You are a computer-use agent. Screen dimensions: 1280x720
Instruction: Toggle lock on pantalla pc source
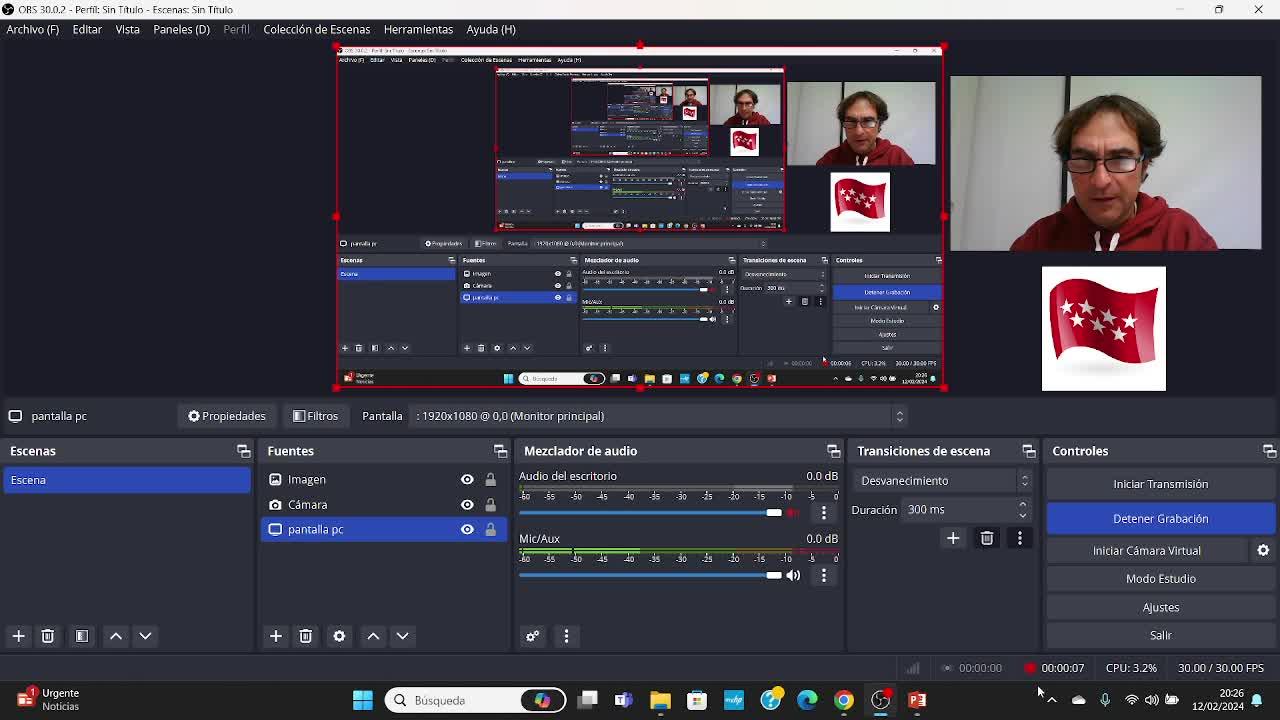(490, 529)
